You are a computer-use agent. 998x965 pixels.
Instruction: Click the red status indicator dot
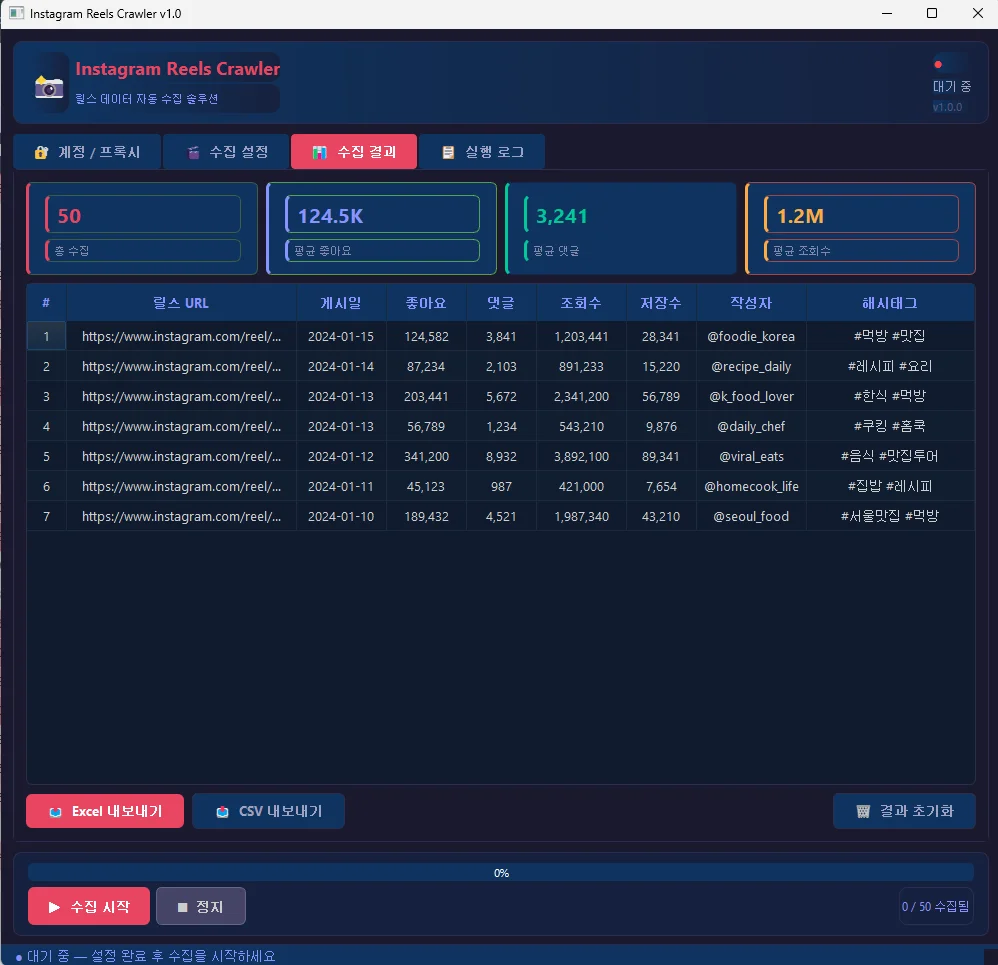(938, 64)
